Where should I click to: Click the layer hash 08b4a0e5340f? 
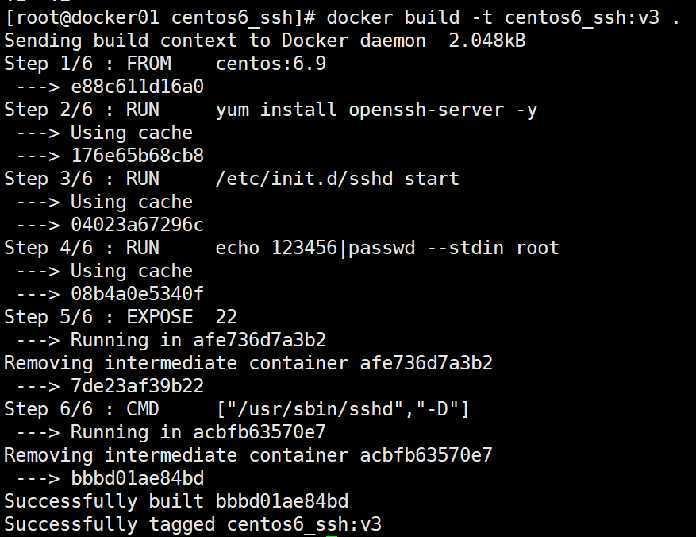tap(137, 293)
